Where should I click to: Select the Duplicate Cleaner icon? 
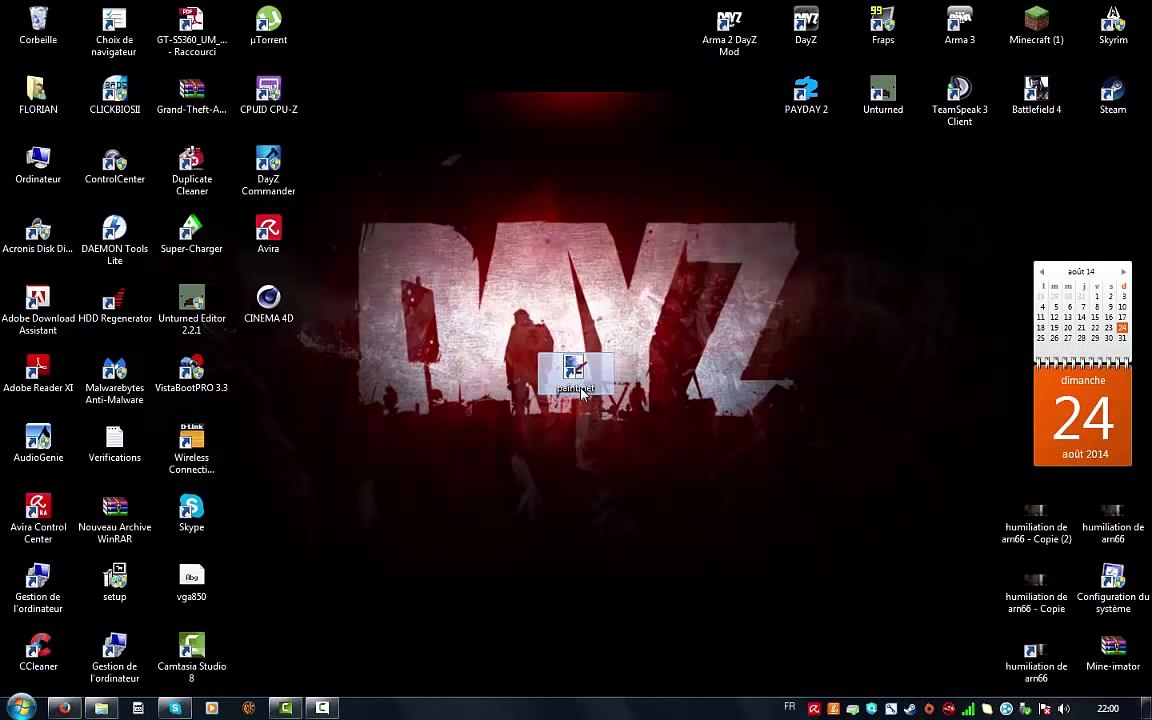[x=192, y=170]
